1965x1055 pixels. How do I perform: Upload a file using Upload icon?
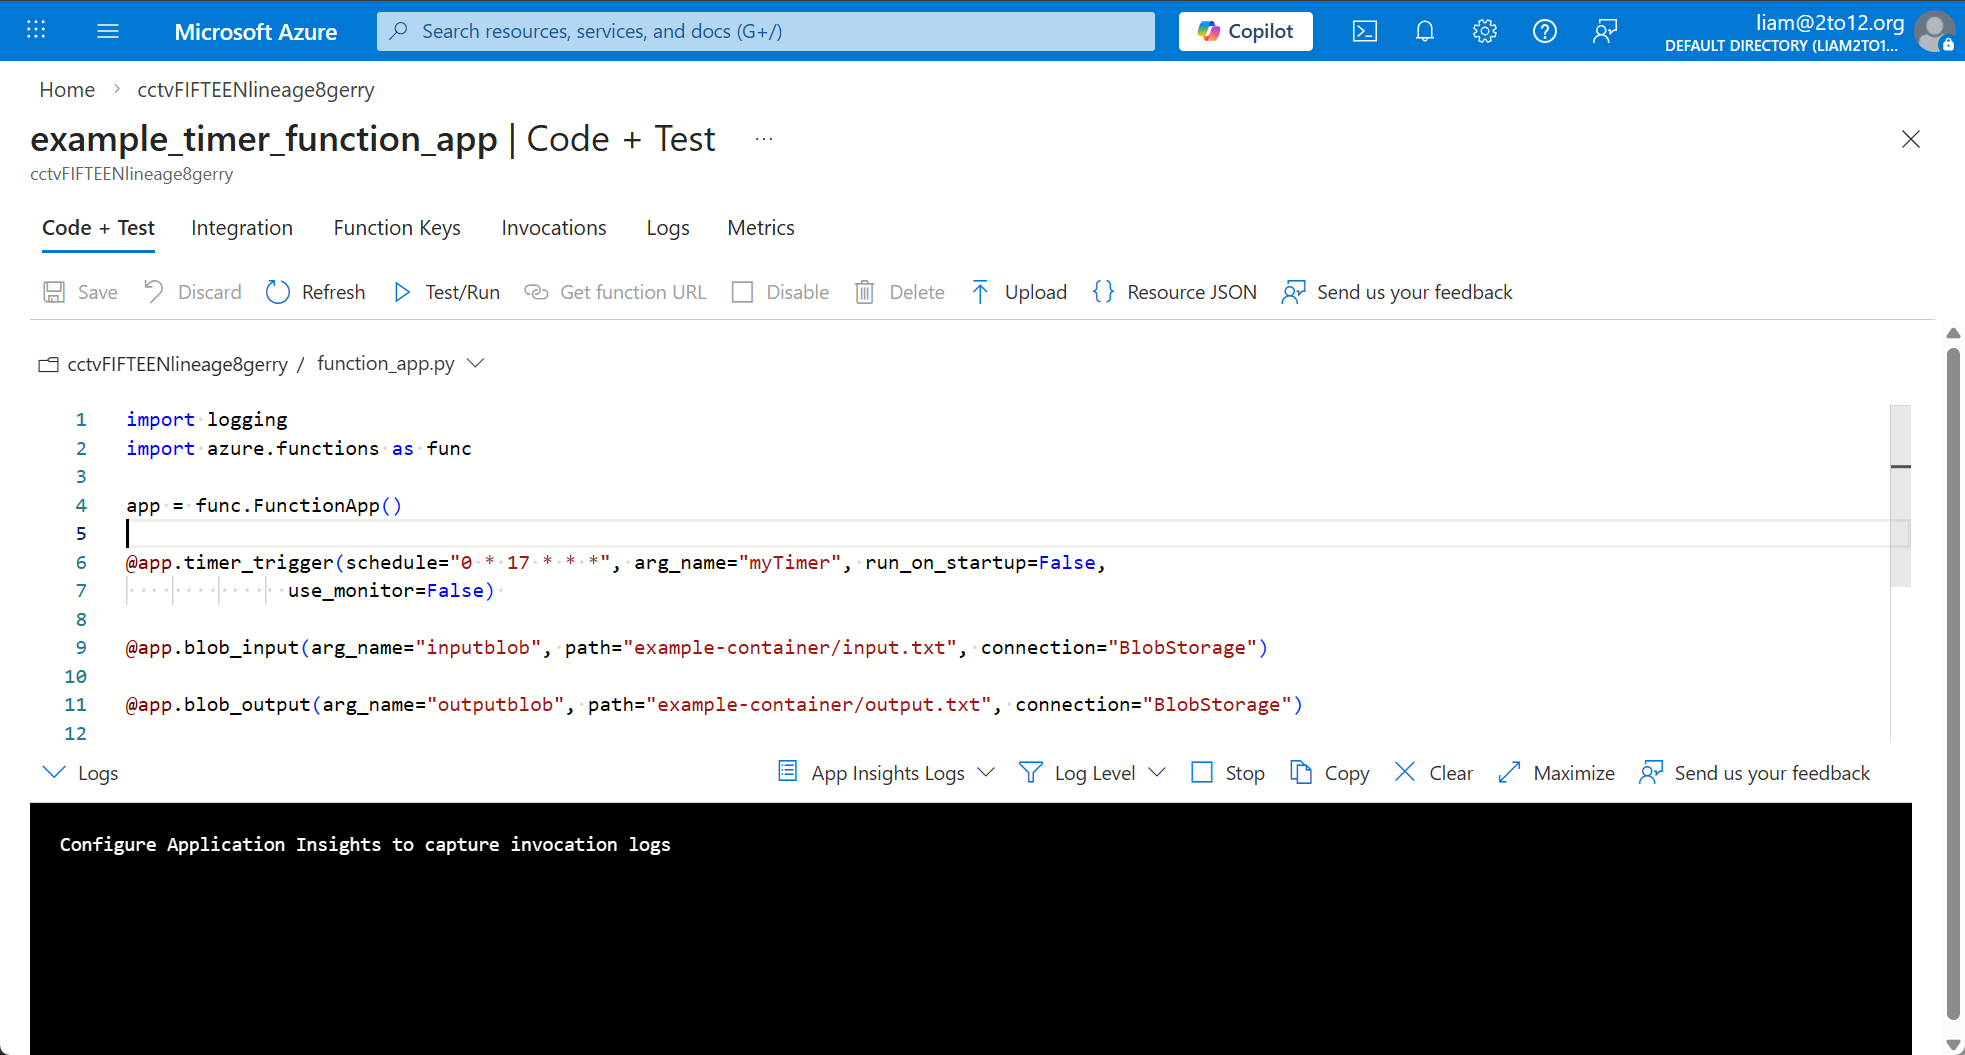(980, 292)
